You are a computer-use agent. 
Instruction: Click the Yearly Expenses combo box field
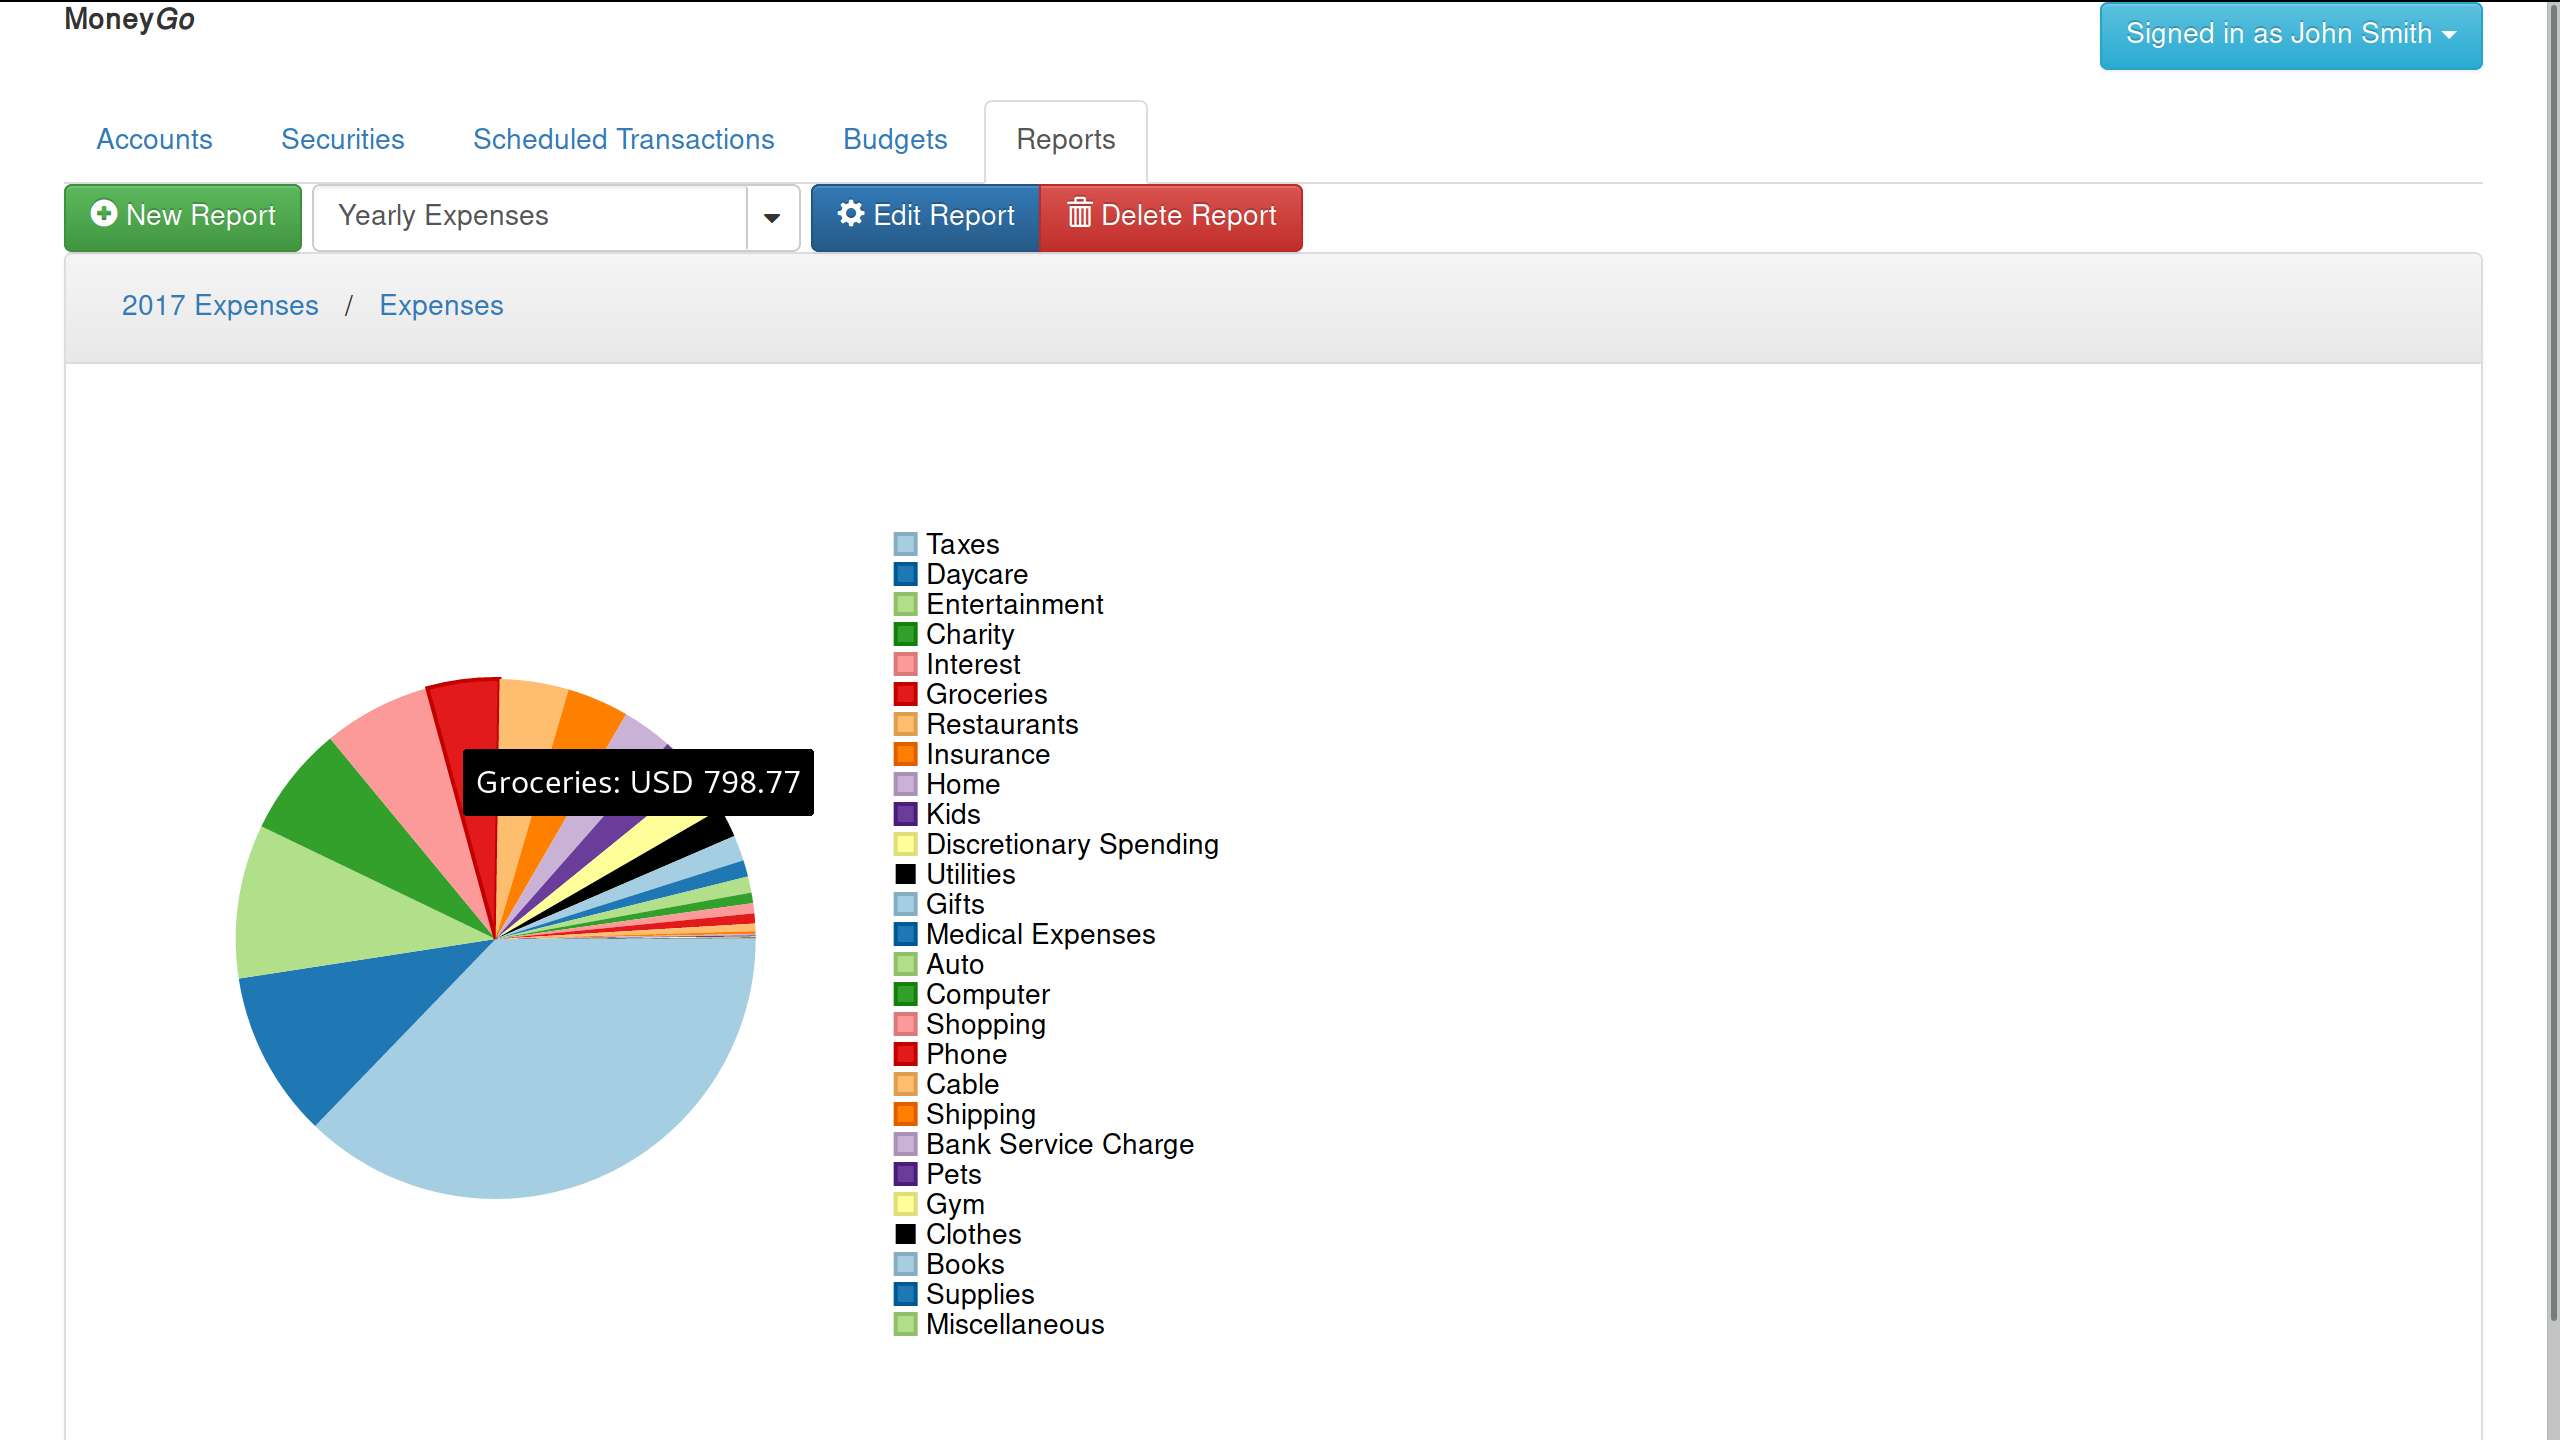point(530,217)
